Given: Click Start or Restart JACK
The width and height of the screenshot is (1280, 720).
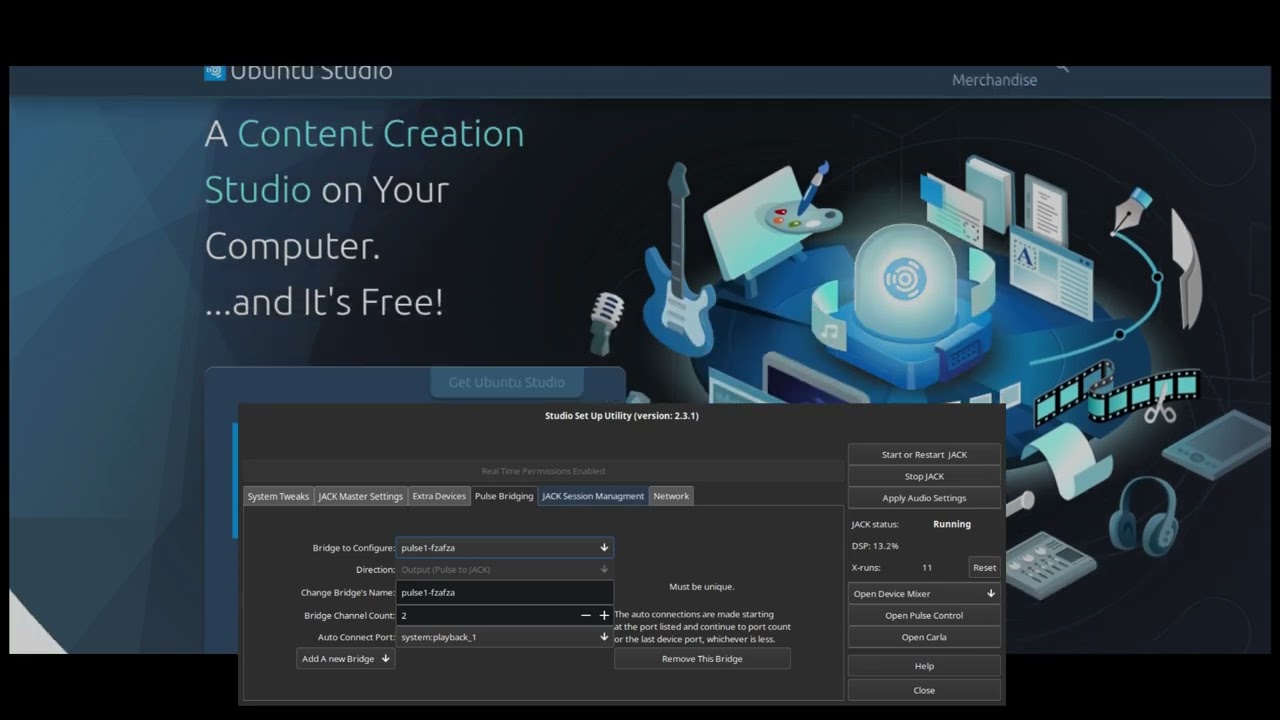Looking at the screenshot, I should coord(924,455).
